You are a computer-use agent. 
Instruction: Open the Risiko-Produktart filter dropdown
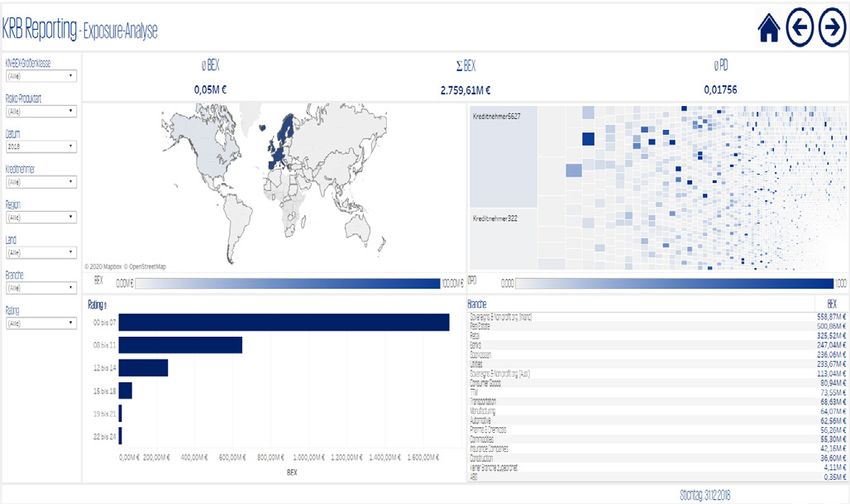[x=41, y=111]
